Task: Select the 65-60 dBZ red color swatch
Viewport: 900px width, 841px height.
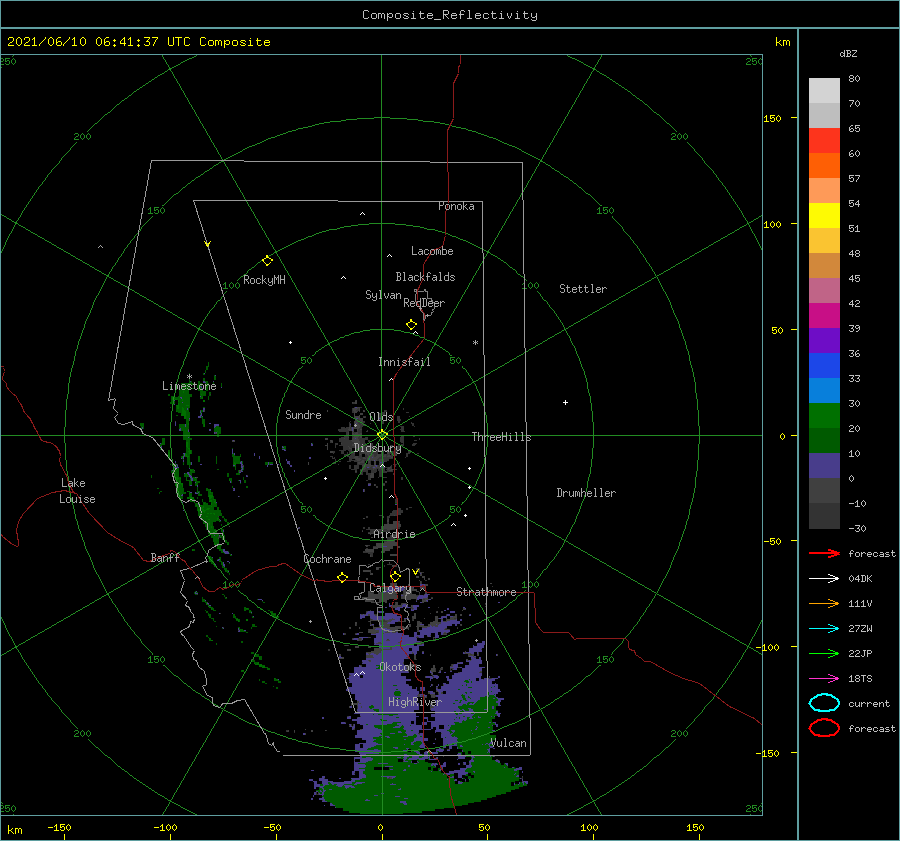Action: (x=824, y=141)
